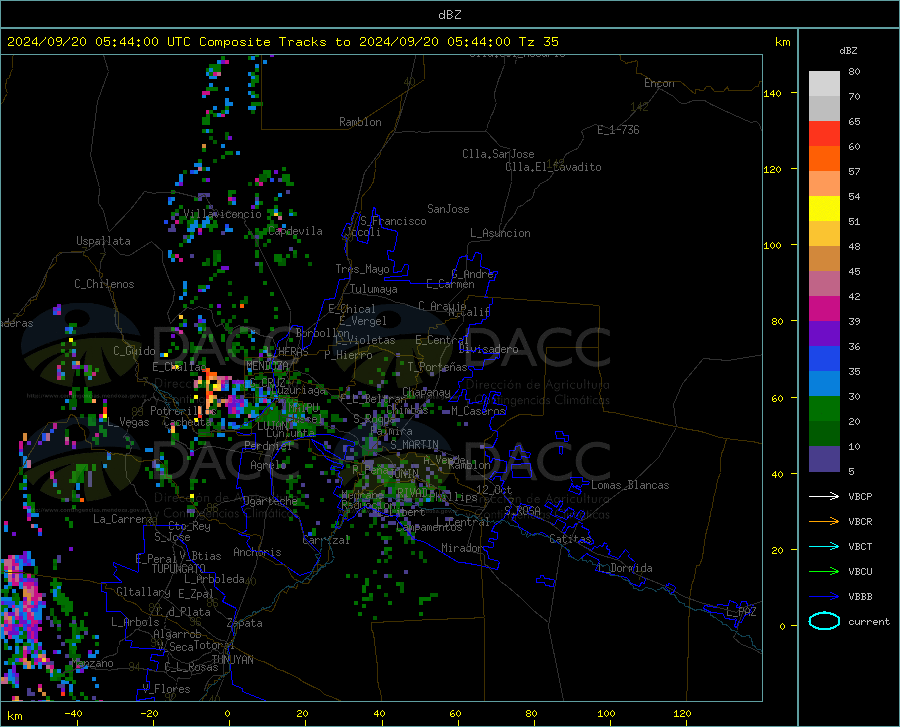Click the 'Tz 35' text in header line
Screen dimensions: 900x727
[538, 42]
